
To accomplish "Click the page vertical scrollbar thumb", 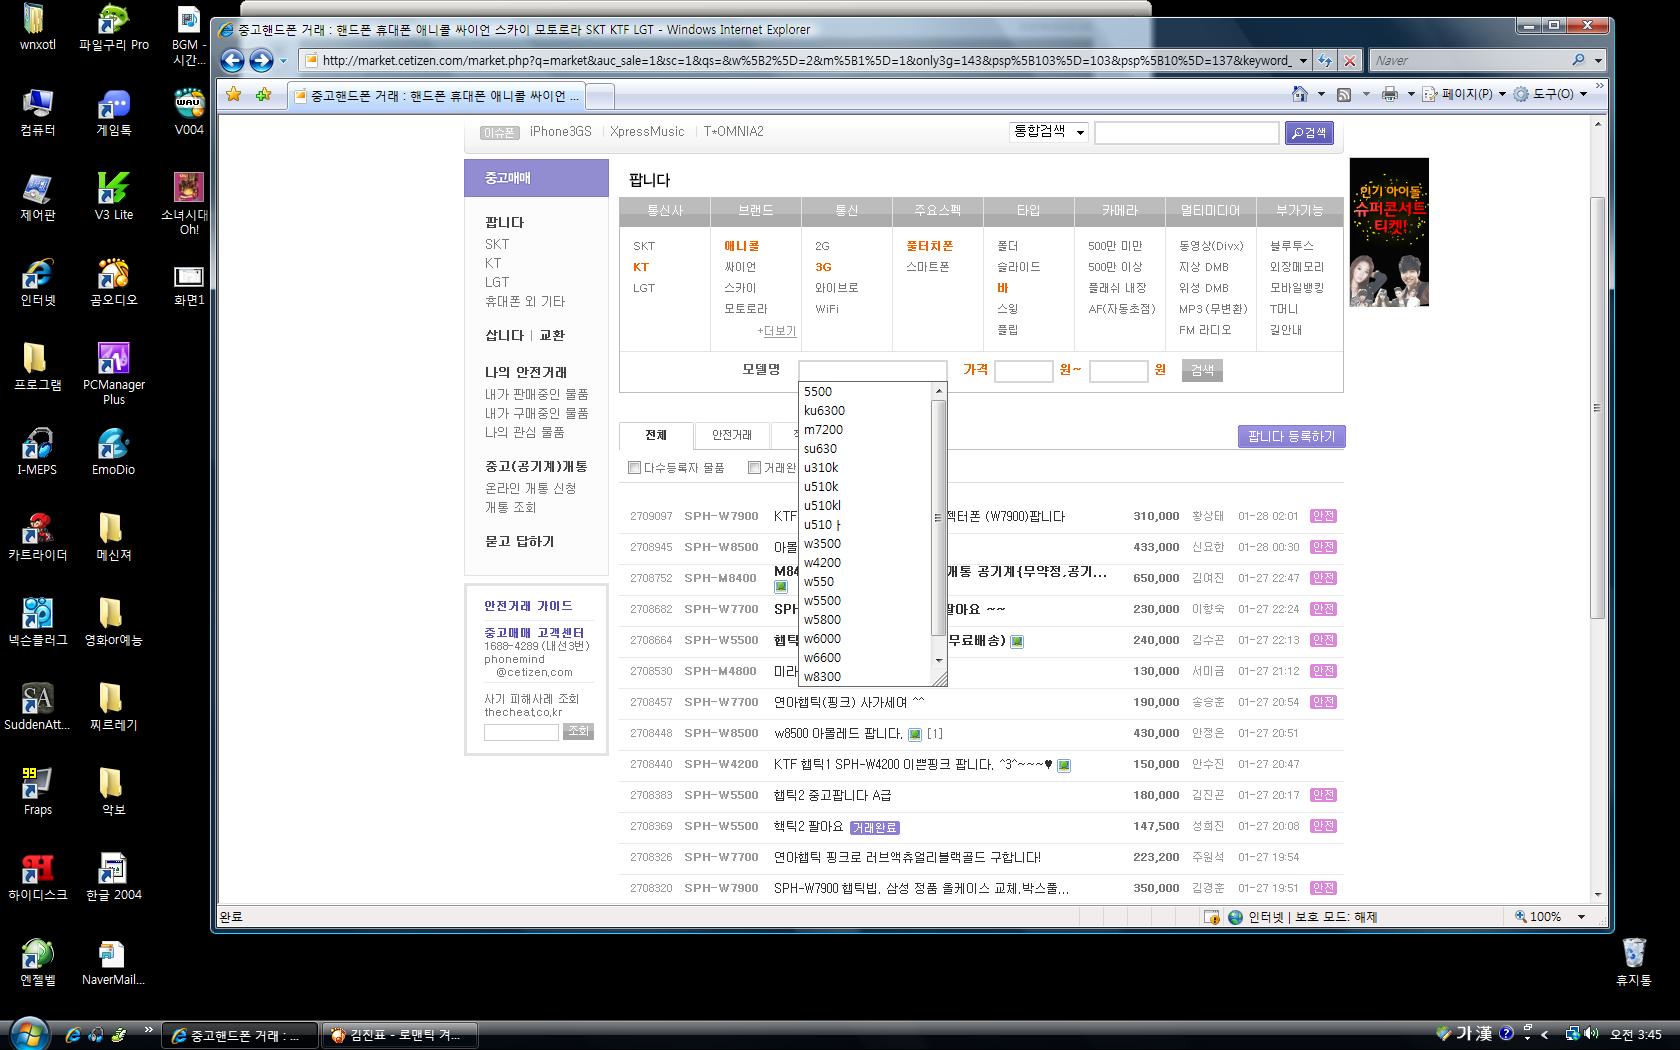I will [1597, 408].
